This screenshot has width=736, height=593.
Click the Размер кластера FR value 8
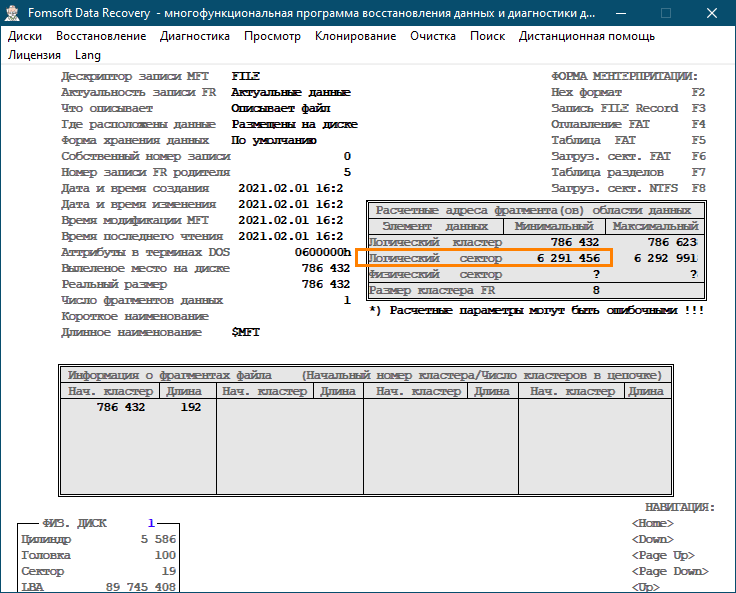(596, 290)
